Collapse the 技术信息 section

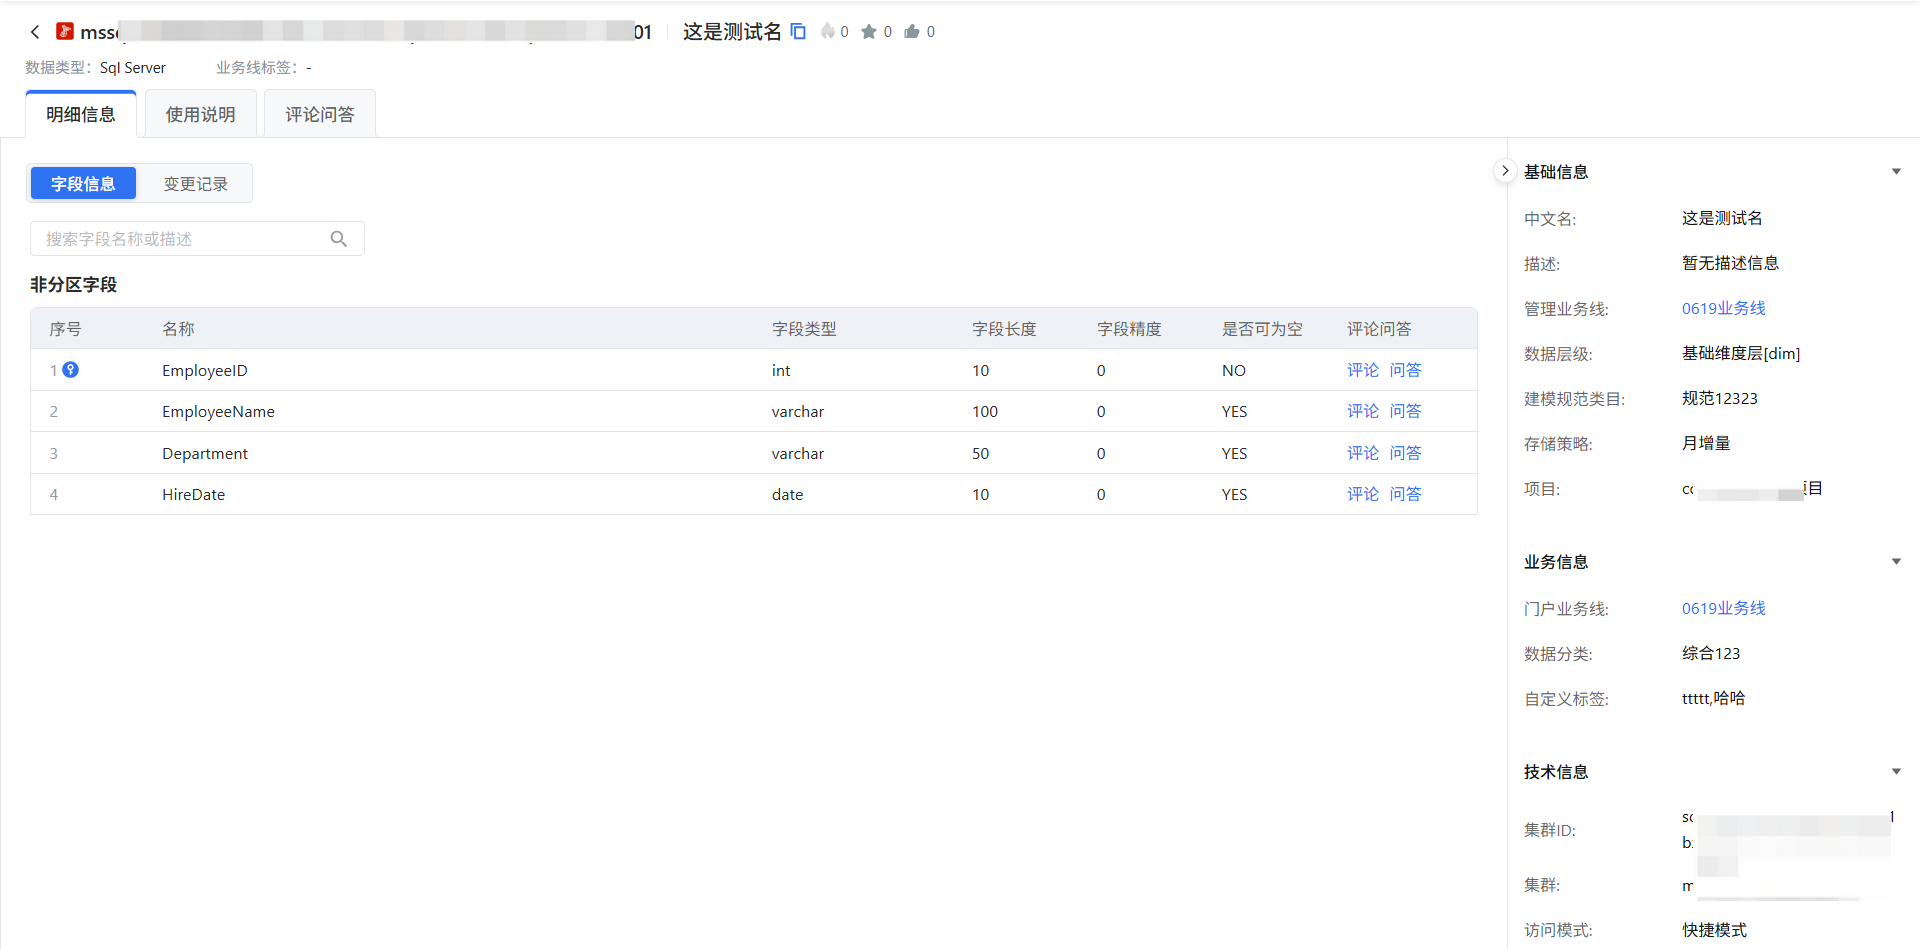[1896, 772]
